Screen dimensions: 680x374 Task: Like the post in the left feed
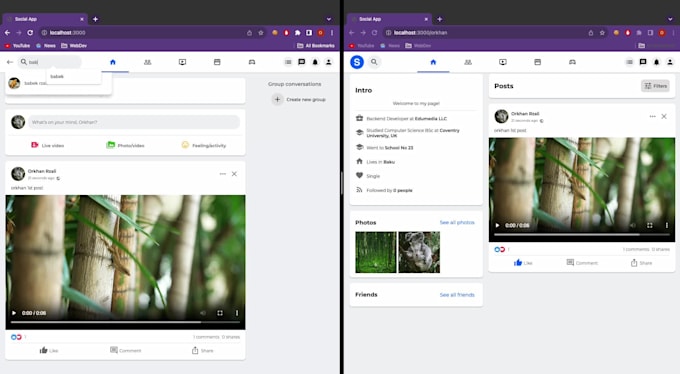pyautogui.click(x=49, y=350)
